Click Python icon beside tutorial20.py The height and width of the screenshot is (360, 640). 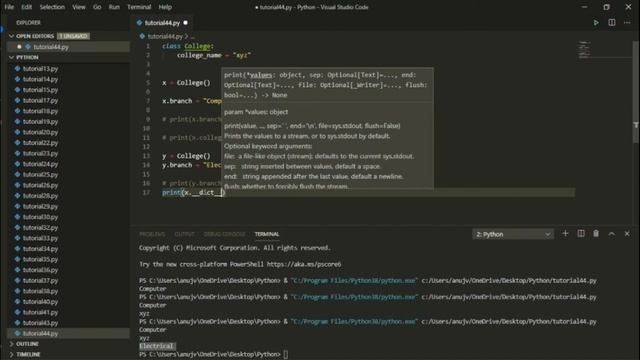click(x=18, y=132)
